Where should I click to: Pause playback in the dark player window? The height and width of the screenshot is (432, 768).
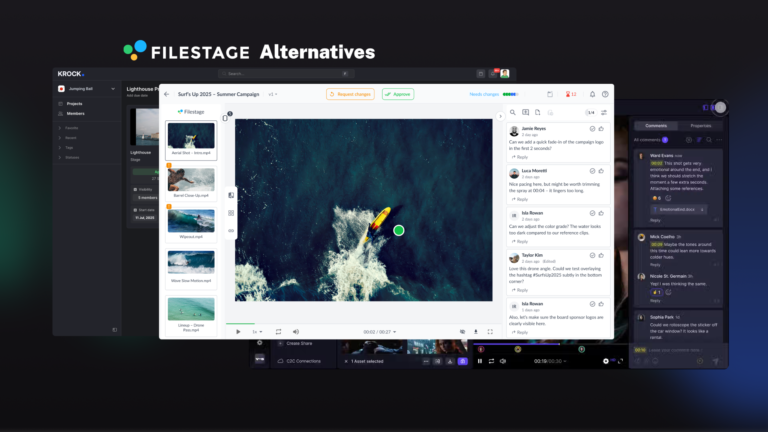click(x=480, y=361)
